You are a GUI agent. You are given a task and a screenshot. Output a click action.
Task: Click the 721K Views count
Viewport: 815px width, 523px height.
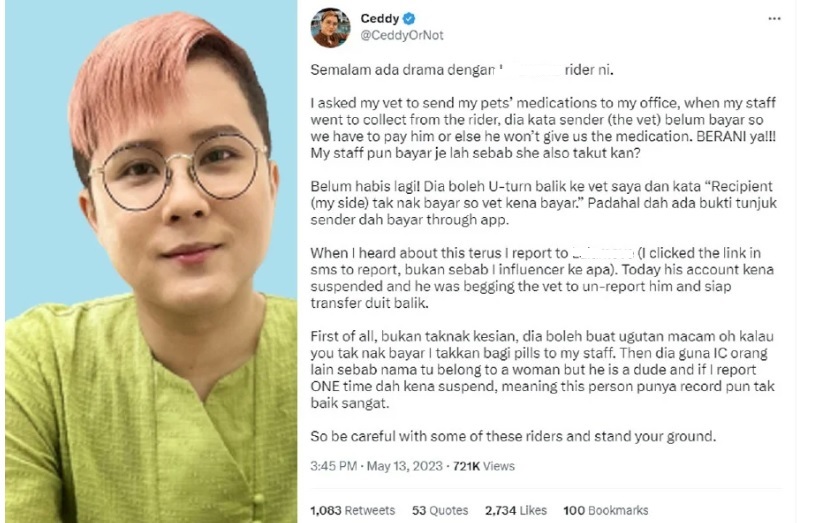pyautogui.click(x=483, y=466)
